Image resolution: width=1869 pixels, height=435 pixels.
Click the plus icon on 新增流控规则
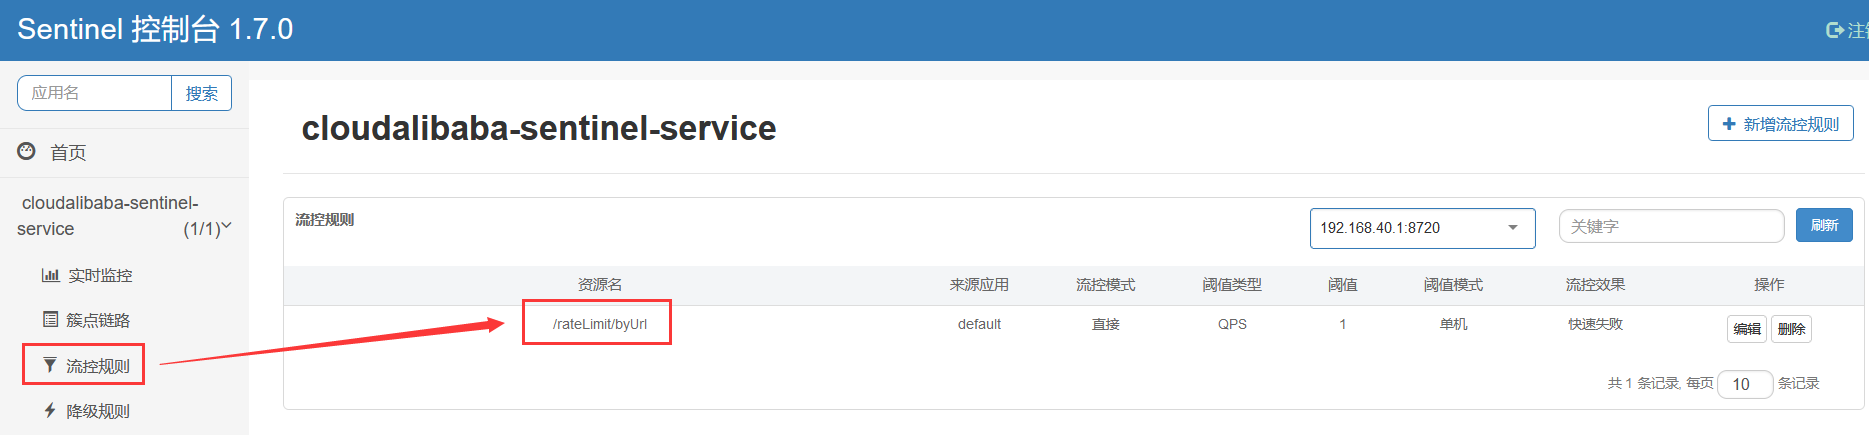tap(1729, 124)
